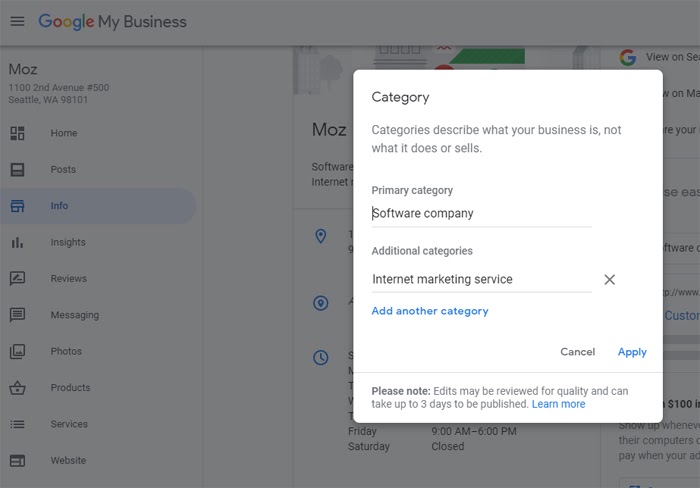Open the Insights menu item

pos(68,242)
